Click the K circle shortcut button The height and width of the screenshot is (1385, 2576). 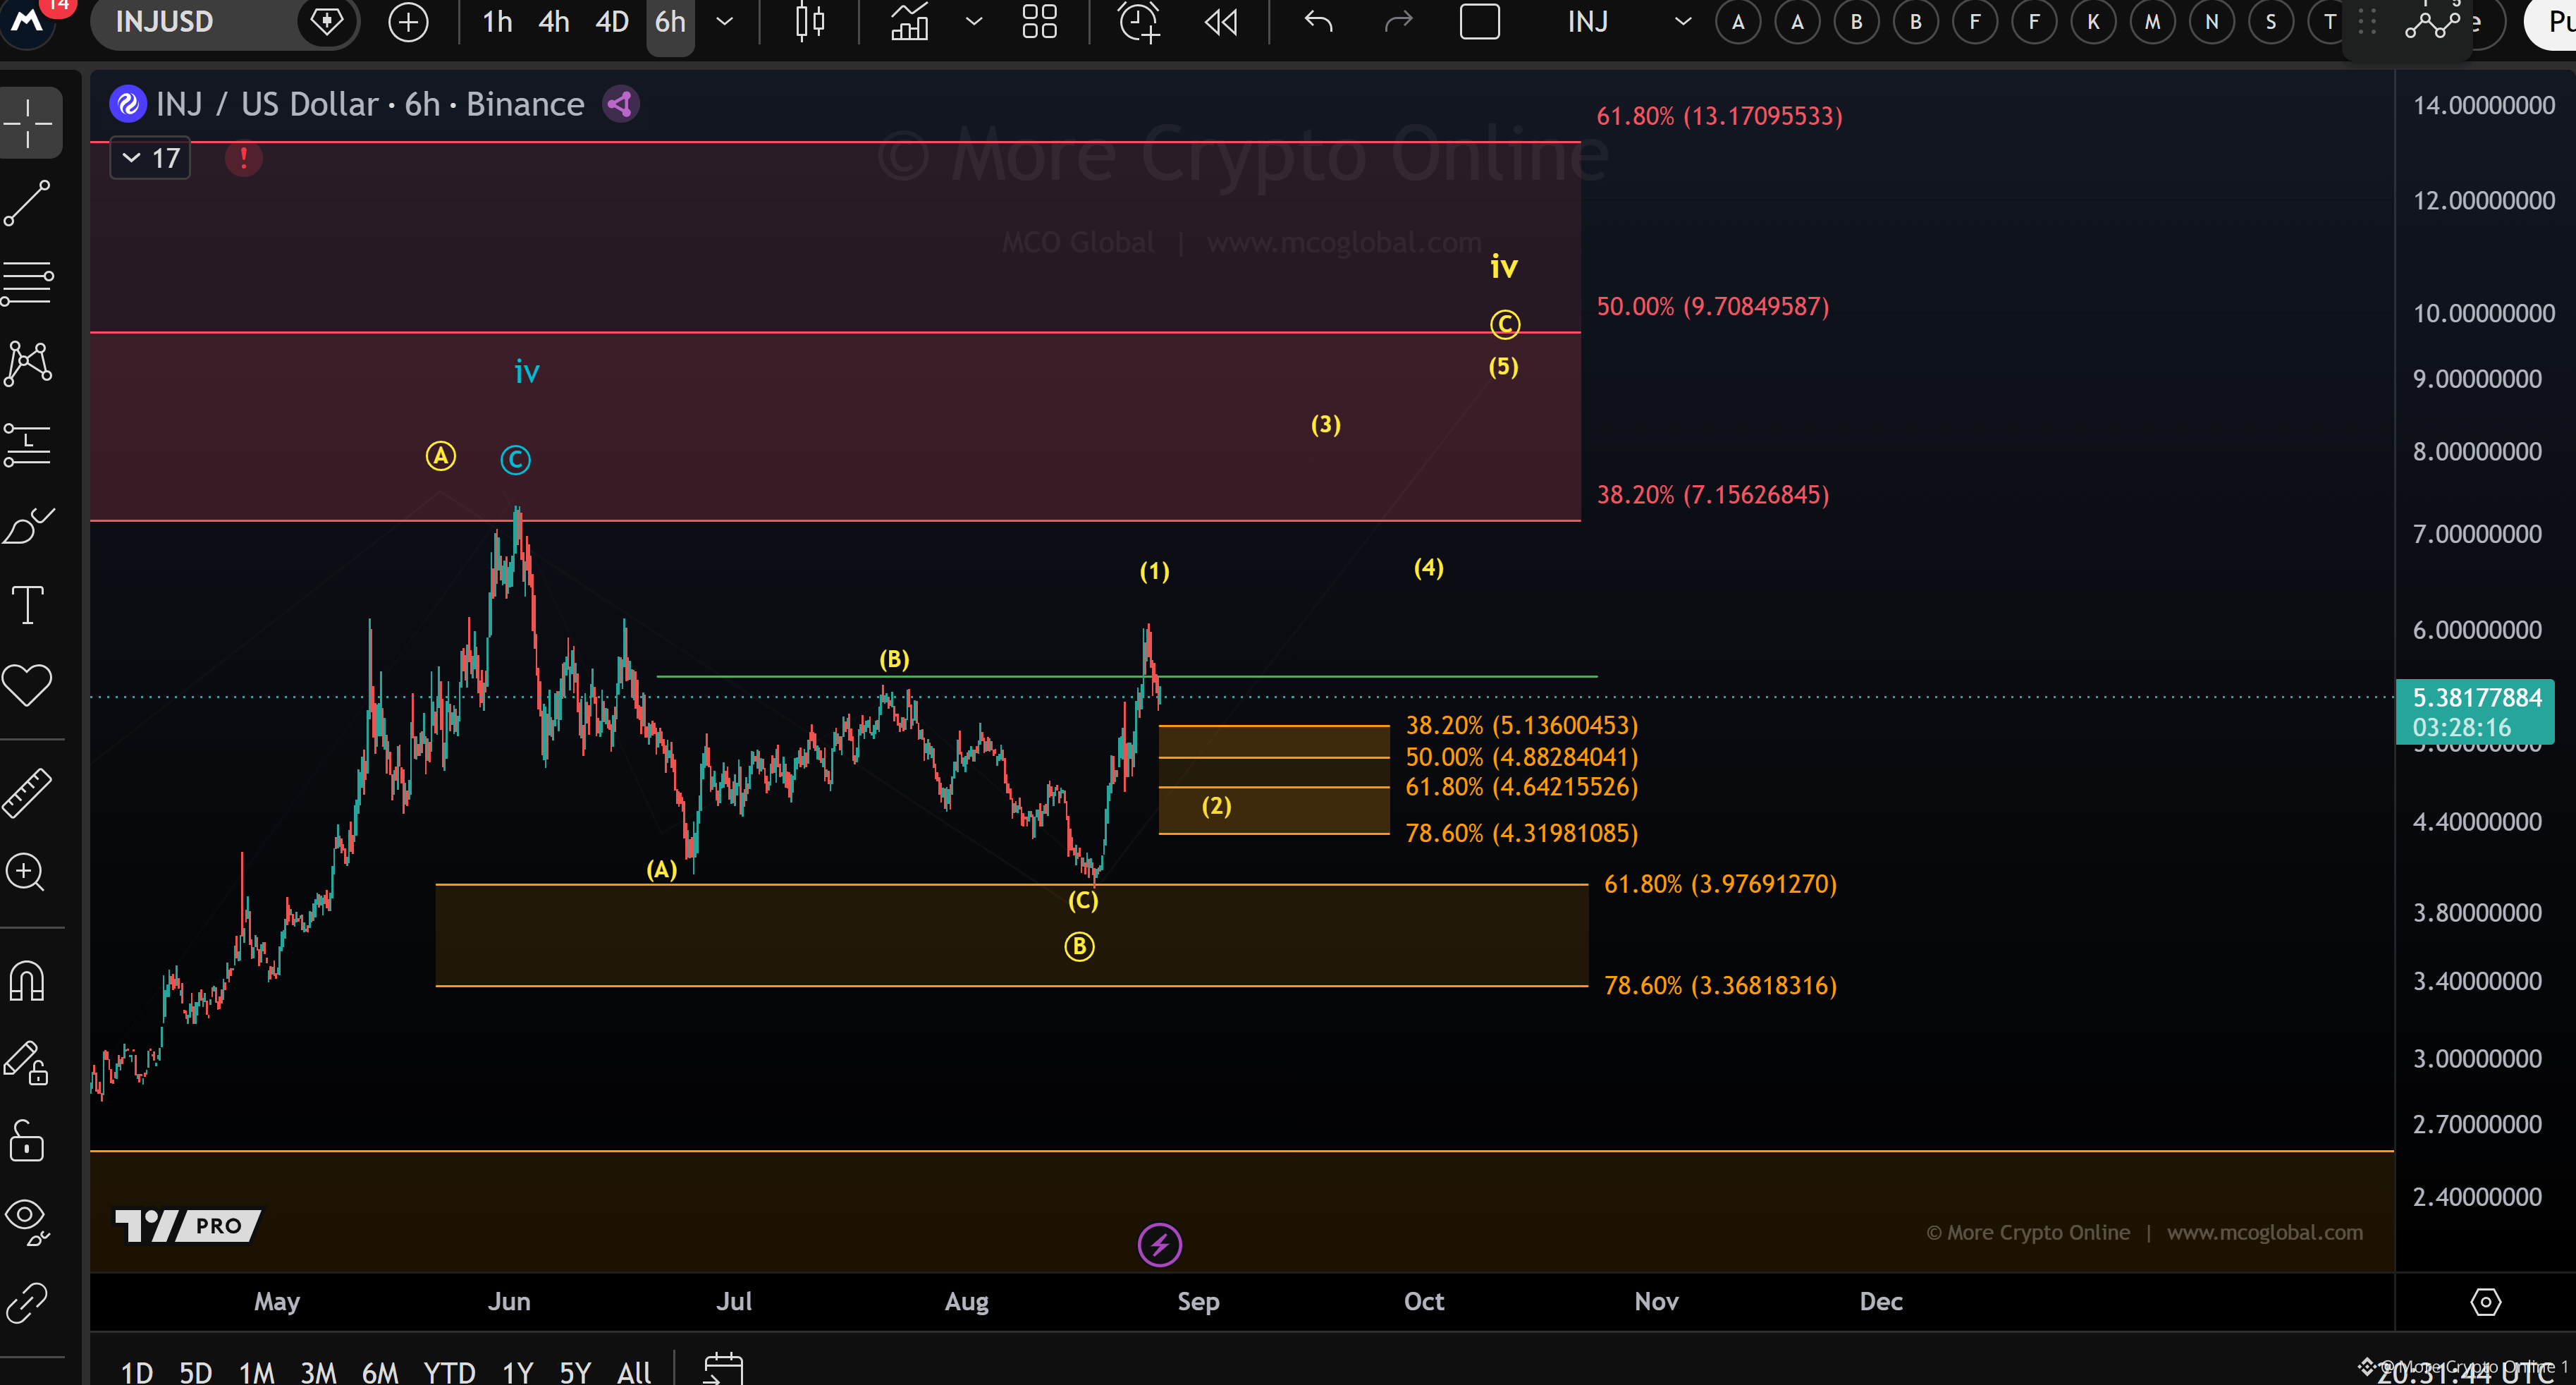pos(2093,22)
